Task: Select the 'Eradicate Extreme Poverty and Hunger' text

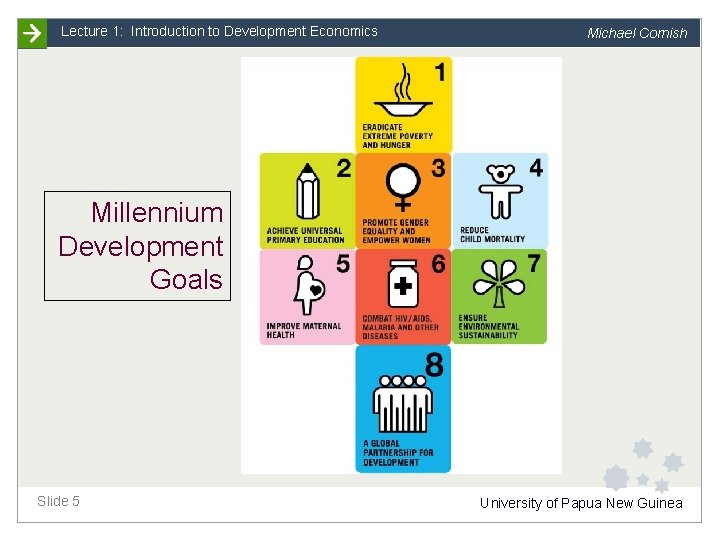Action: [397, 136]
